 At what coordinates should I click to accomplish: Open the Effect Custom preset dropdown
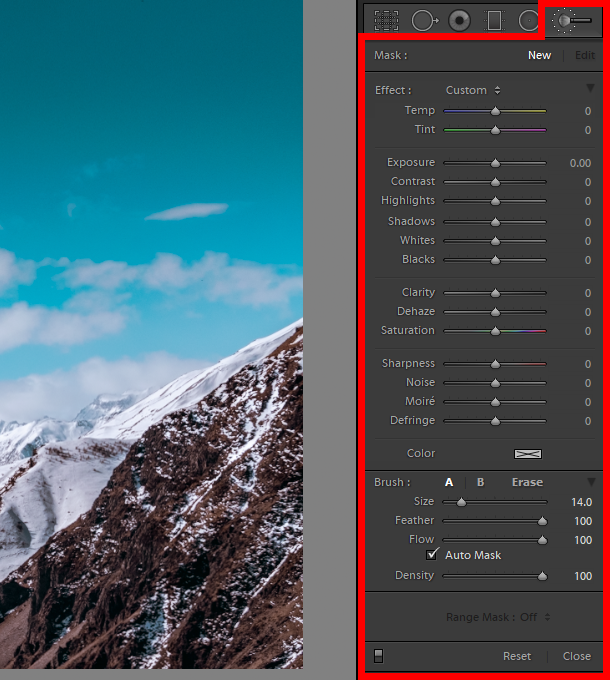point(473,90)
